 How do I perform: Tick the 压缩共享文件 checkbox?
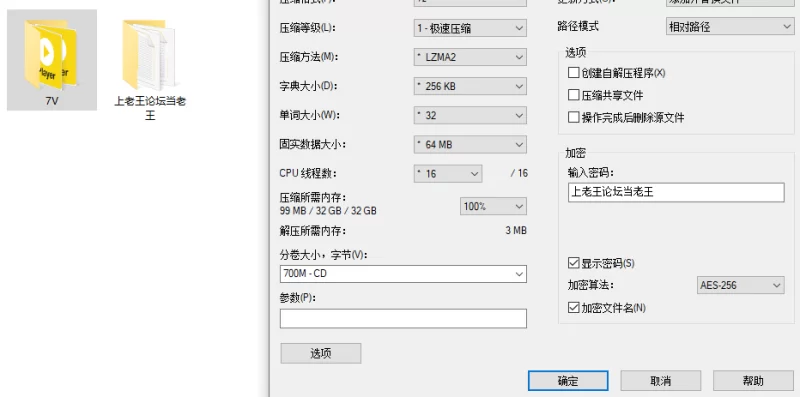573,95
